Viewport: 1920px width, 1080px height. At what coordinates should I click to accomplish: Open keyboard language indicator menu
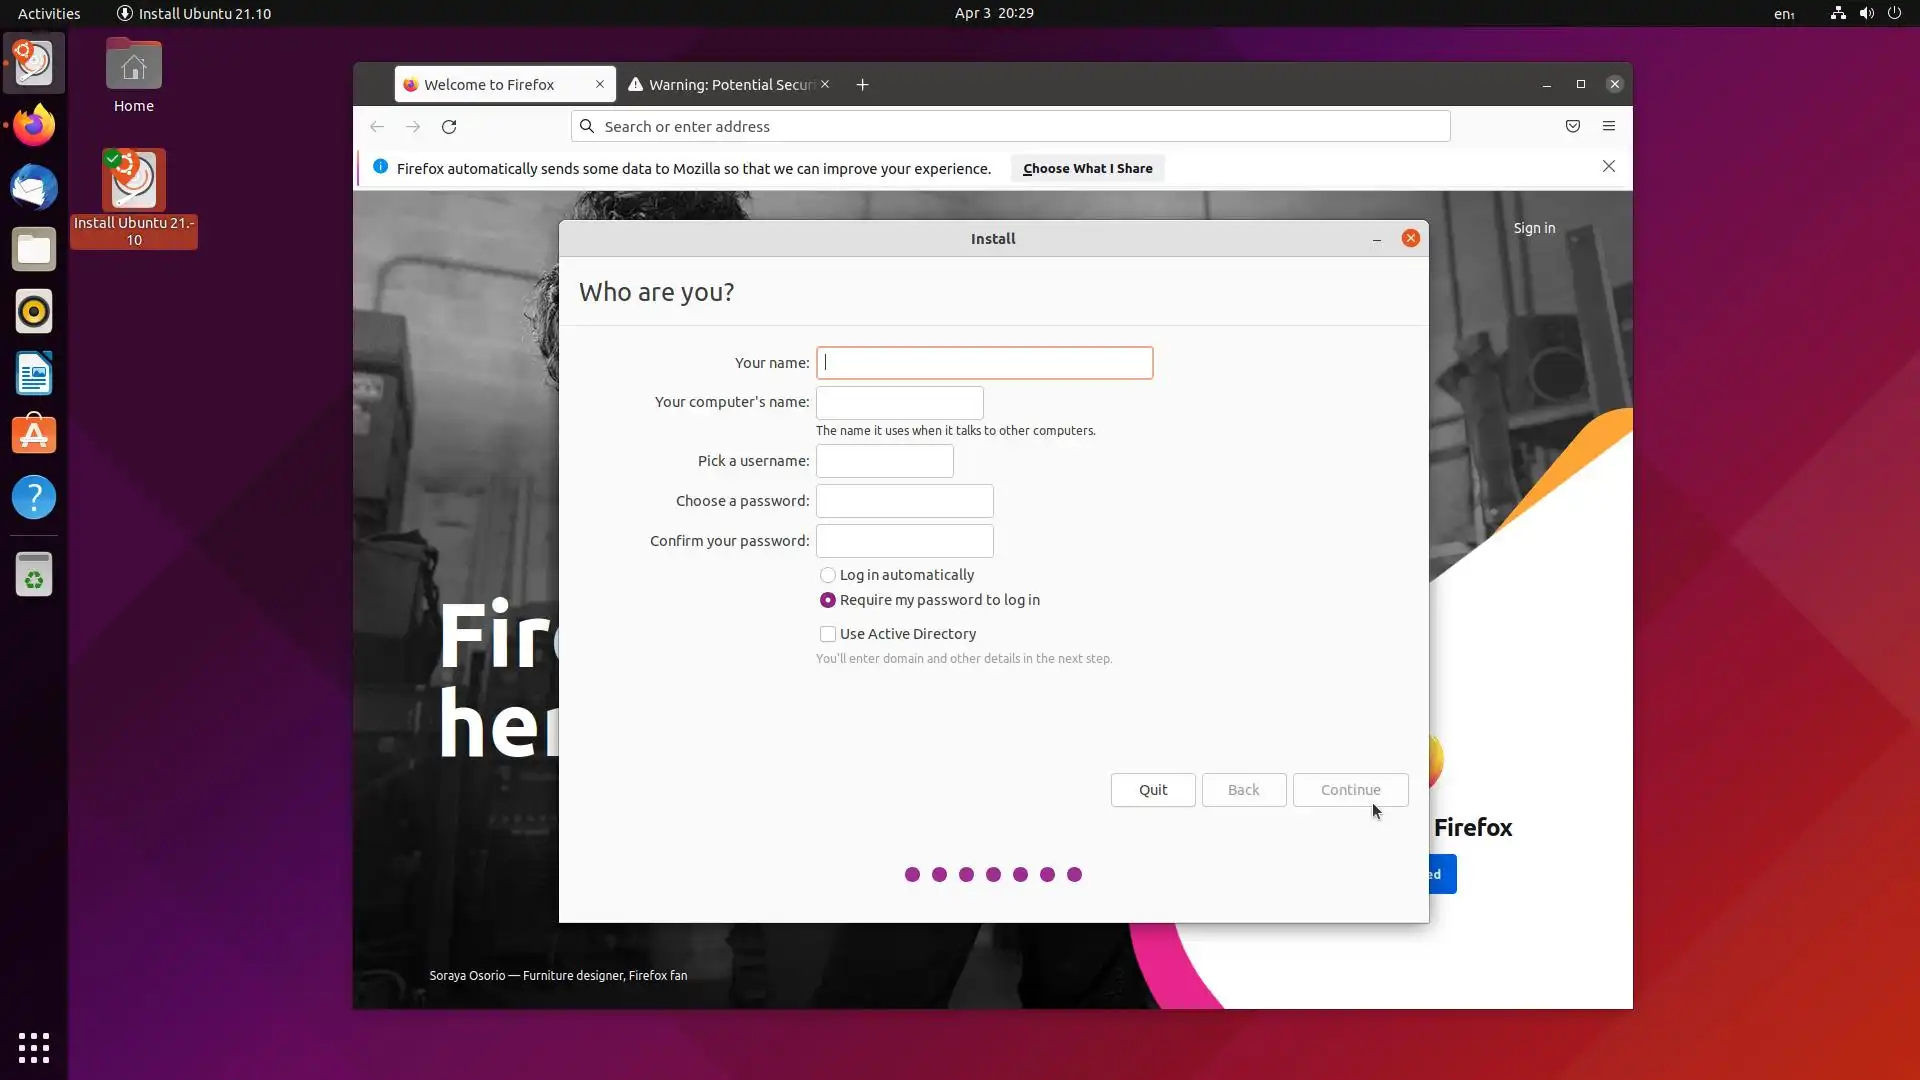click(1784, 13)
